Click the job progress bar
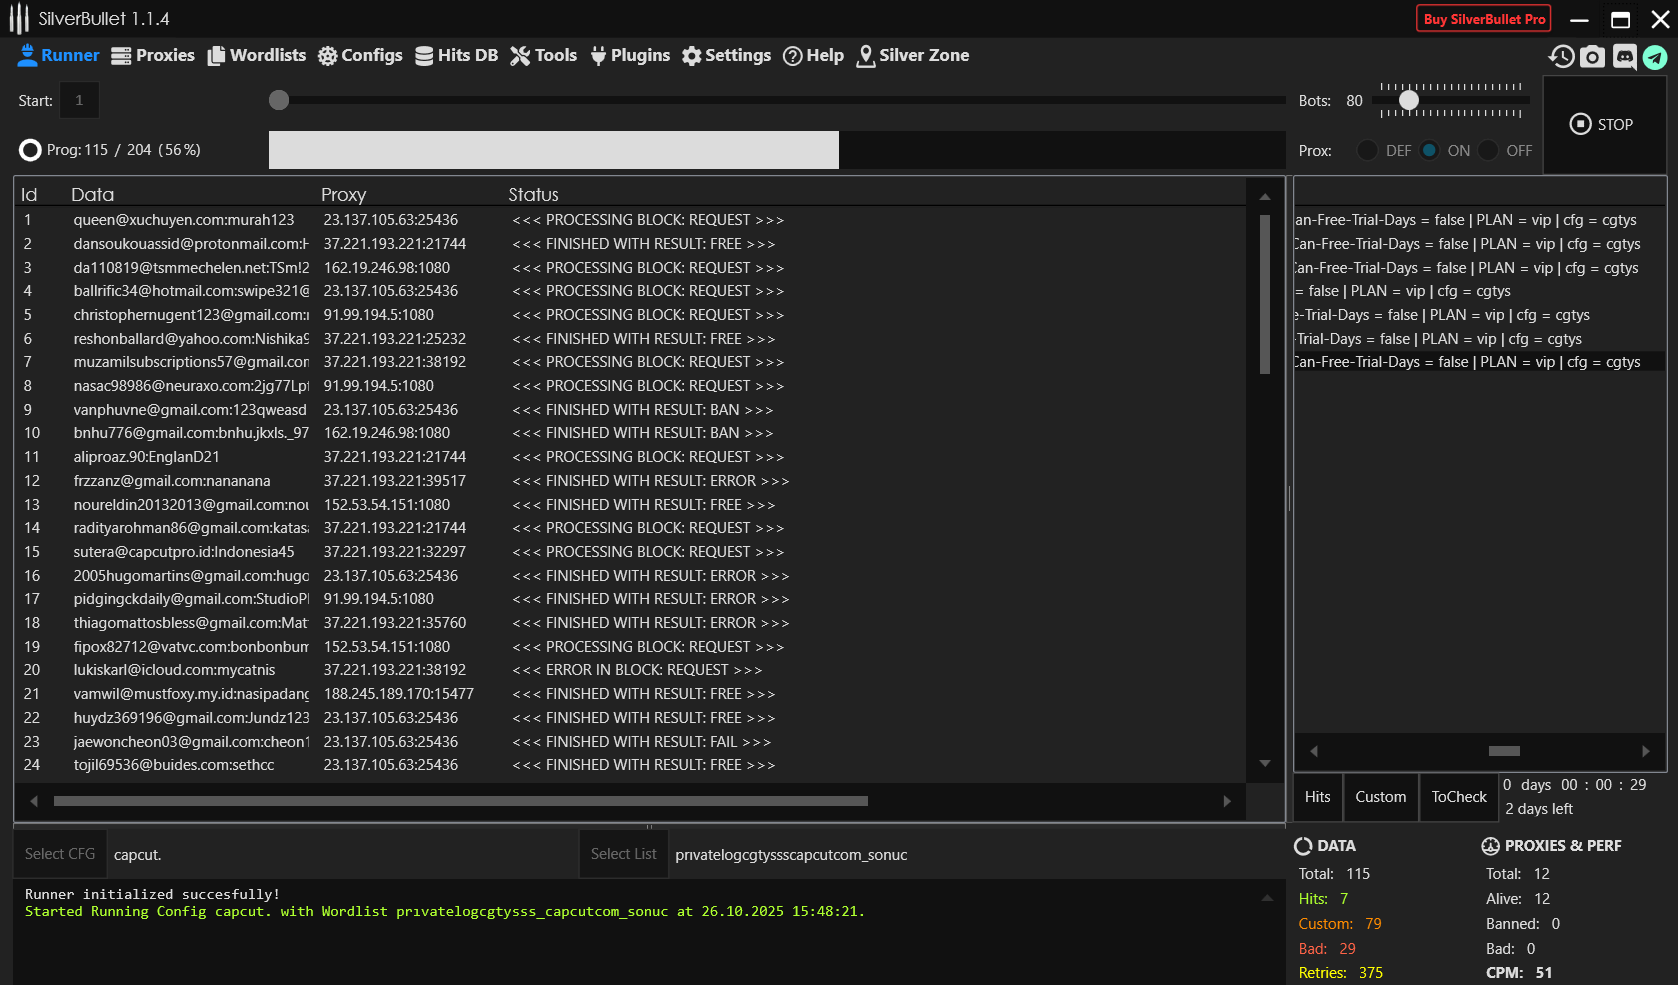The height and width of the screenshot is (985, 1678). pos(777,150)
